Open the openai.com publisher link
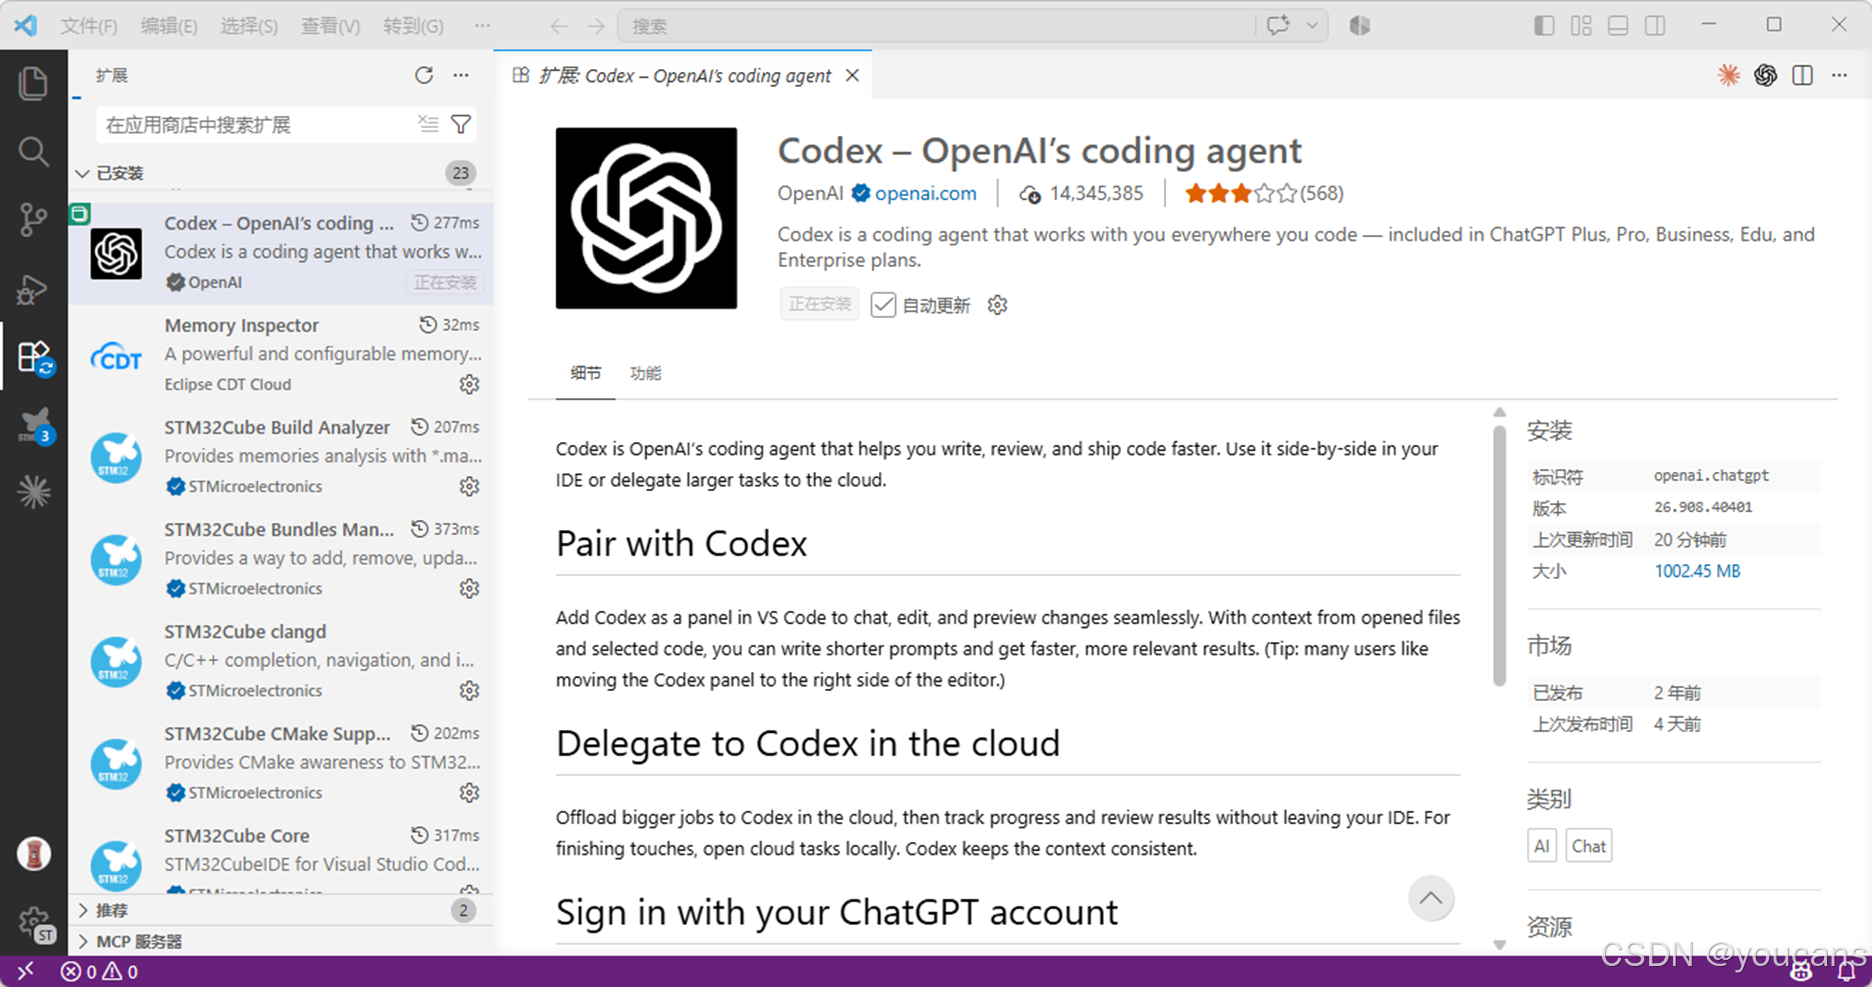This screenshot has width=1872, height=987. click(x=925, y=194)
